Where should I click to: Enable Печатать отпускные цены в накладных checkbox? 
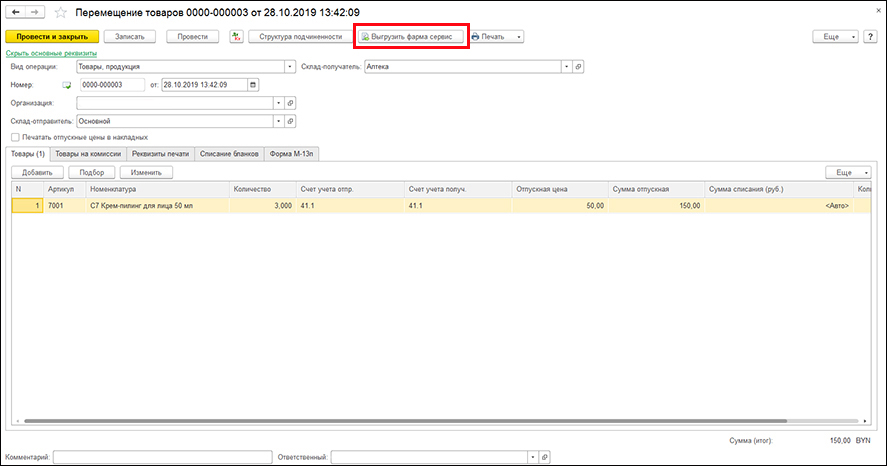[x=14, y=137]
